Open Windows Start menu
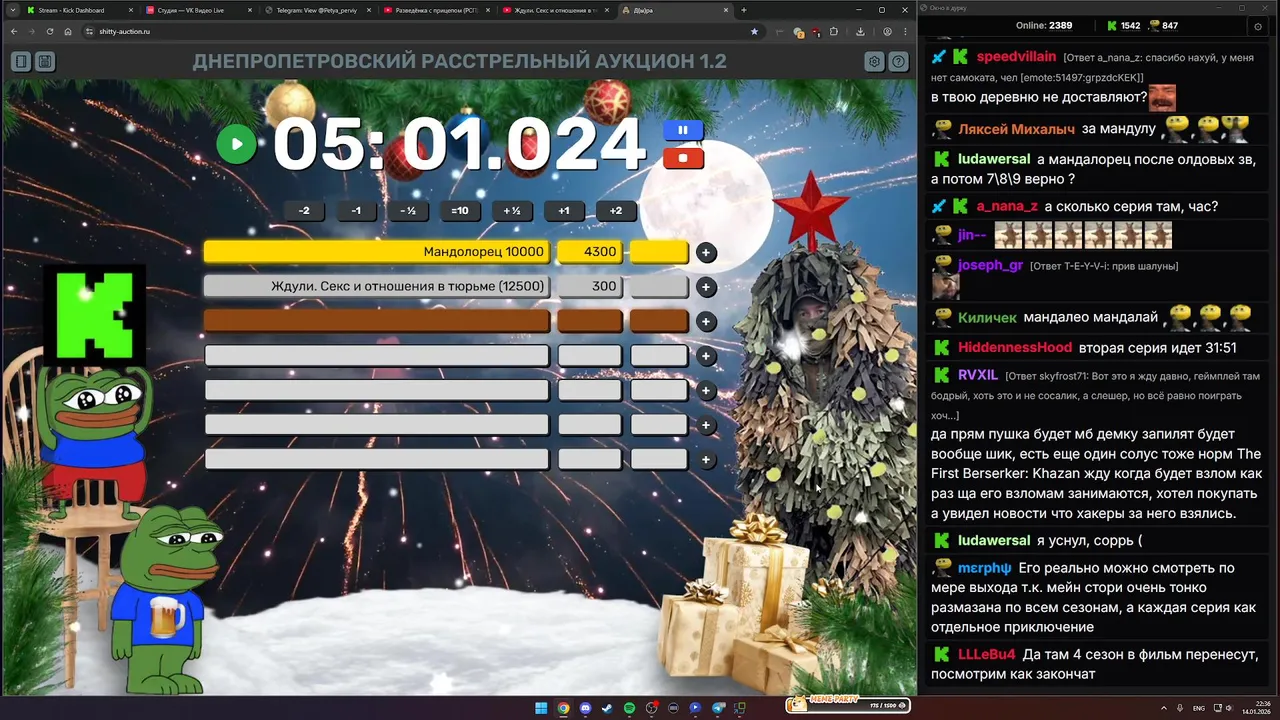1280x720 pixels. pyautogui.click(x=541, y=708)
